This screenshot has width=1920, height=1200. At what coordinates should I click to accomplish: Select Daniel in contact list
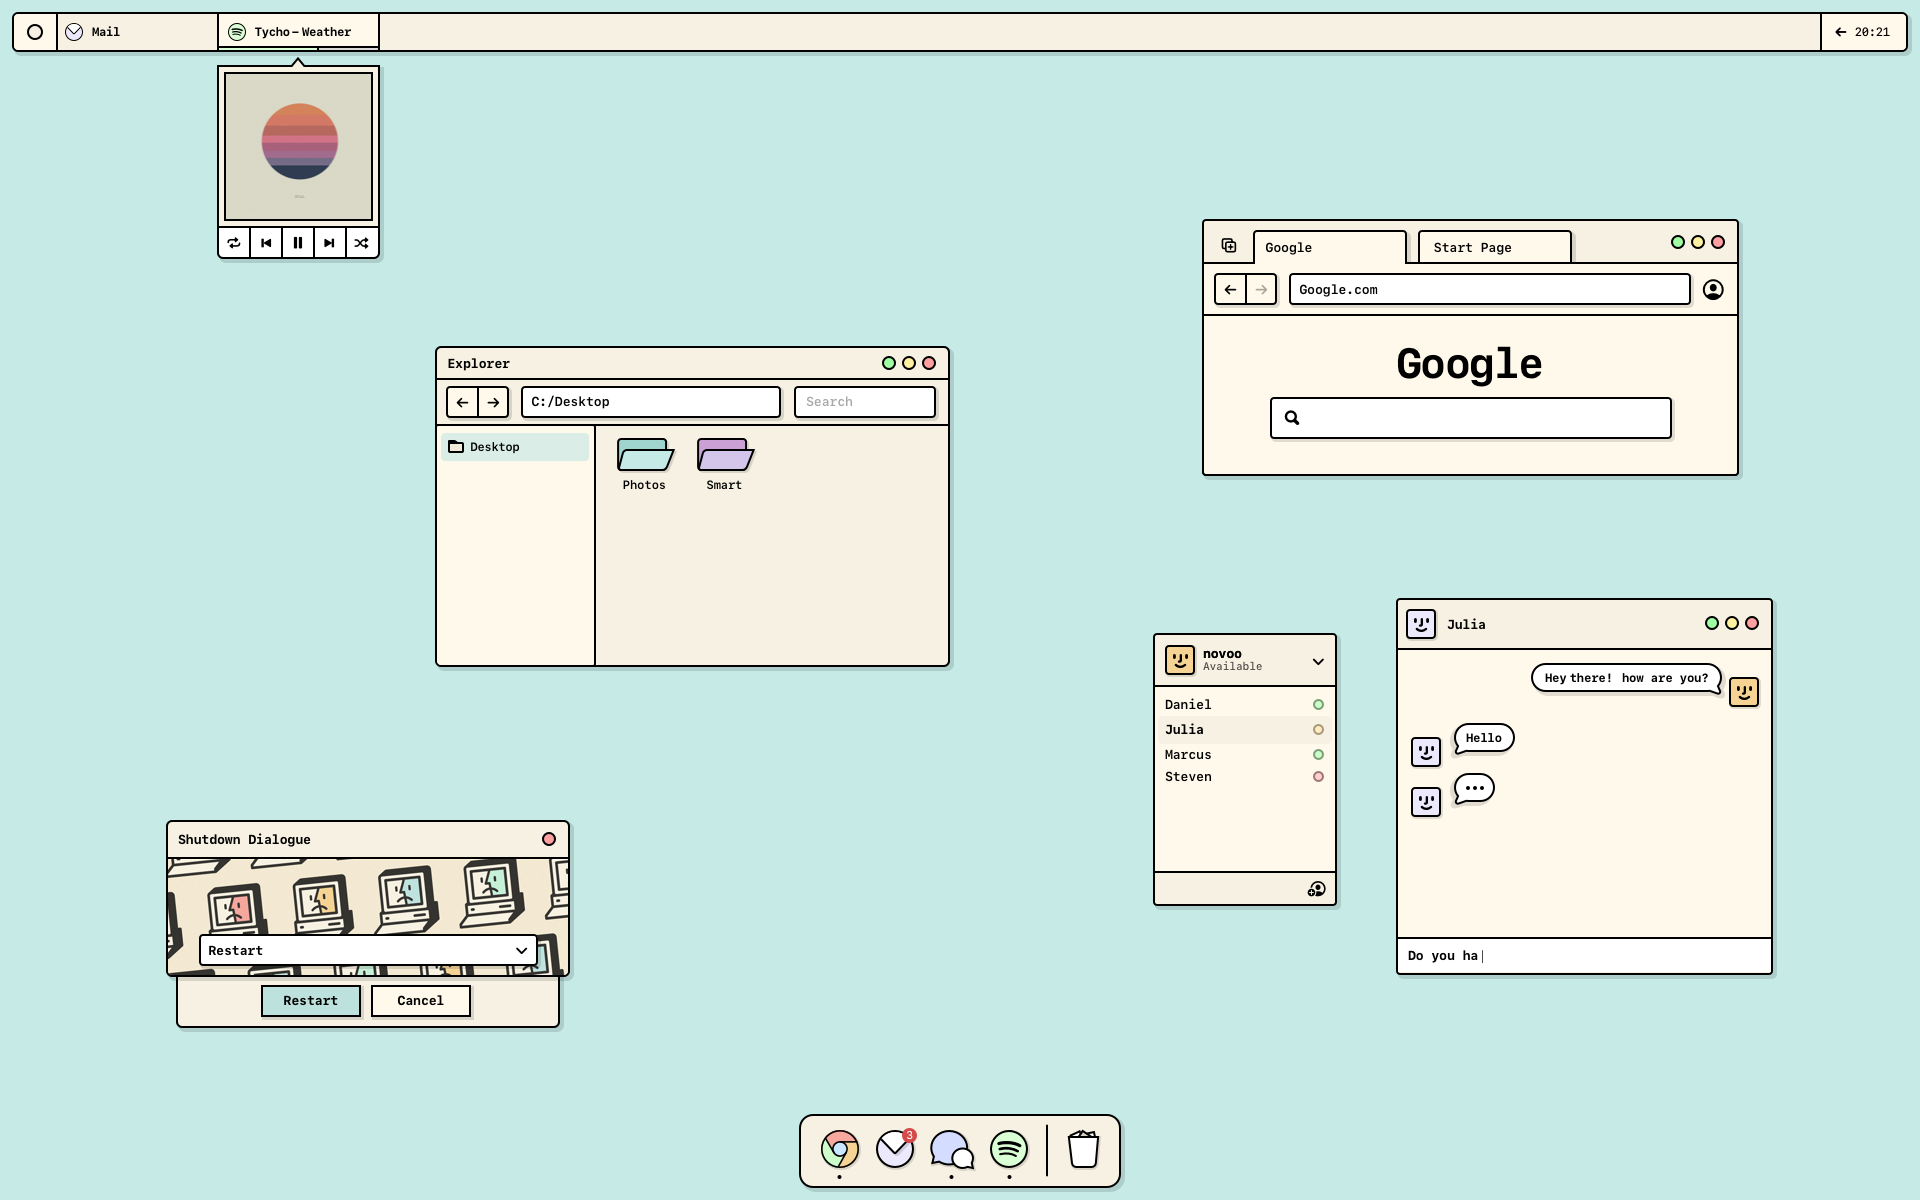click(1245, 705)
